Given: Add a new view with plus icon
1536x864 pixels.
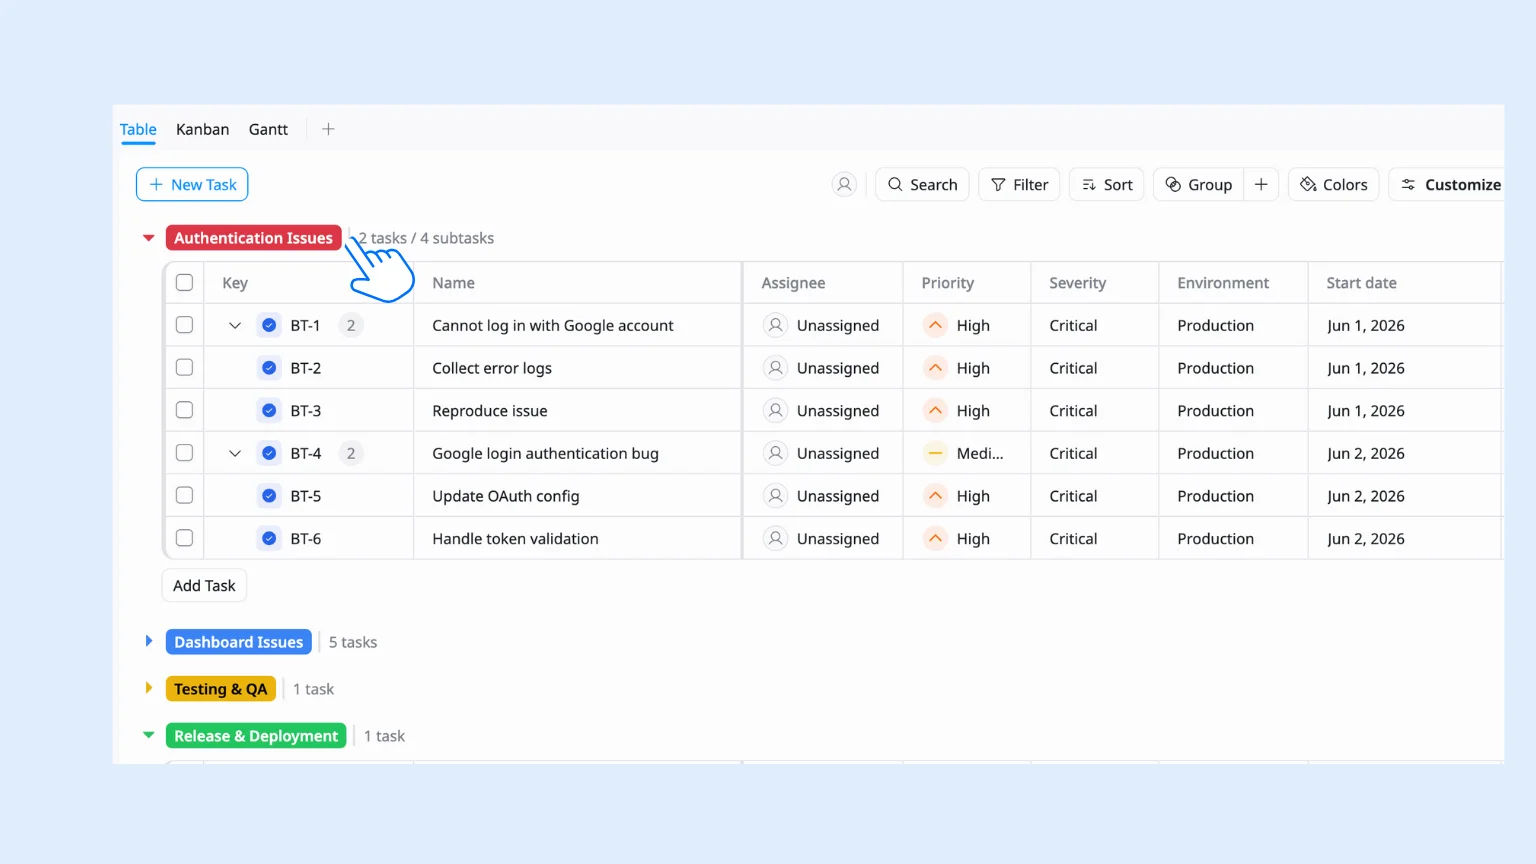Looking at the screenshot, I should click(x=328, y=129).
